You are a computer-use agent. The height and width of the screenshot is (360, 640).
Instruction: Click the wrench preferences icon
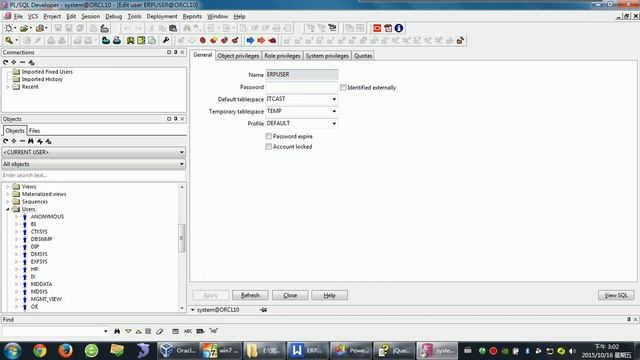point(166,40)
